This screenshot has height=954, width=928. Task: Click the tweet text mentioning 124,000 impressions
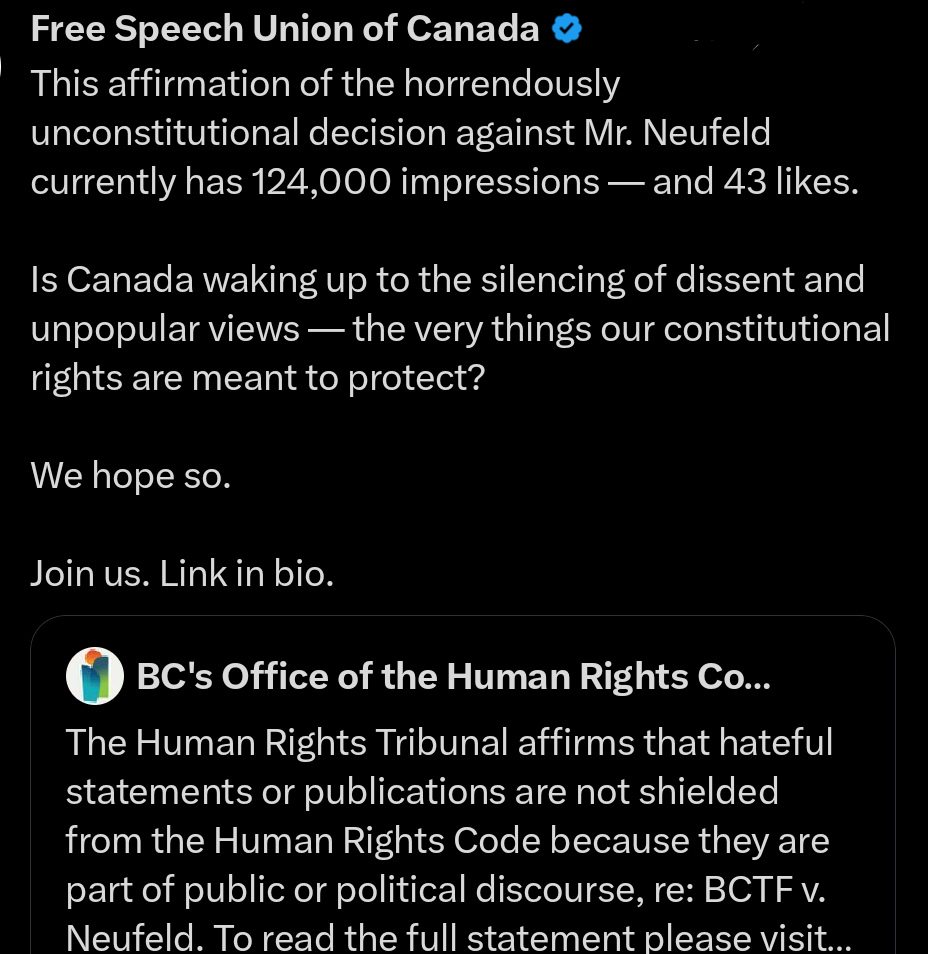click(x=445, y=181)
